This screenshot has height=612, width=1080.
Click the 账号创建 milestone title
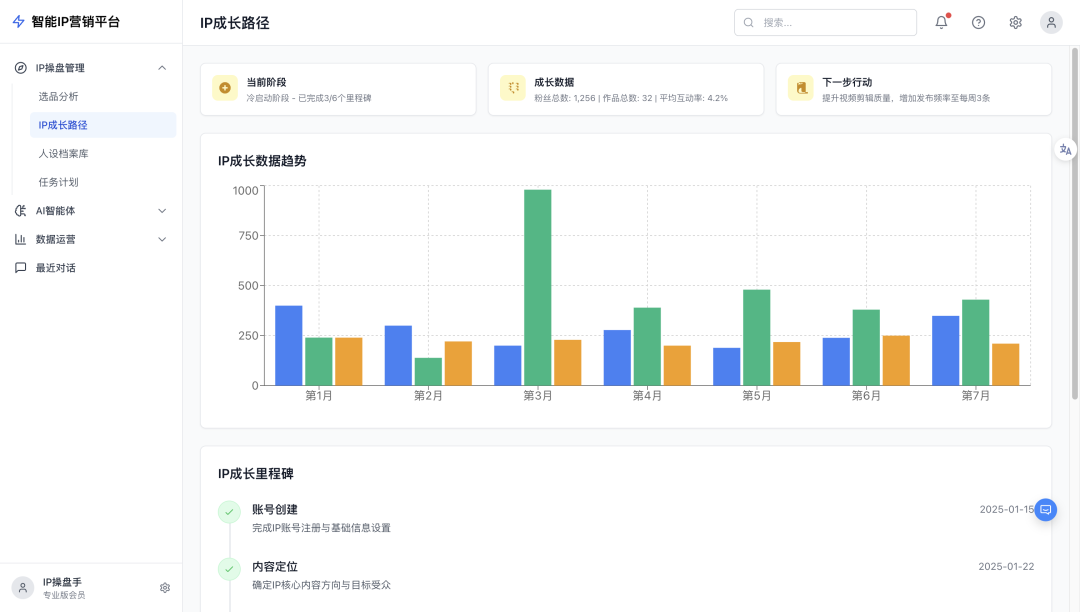[x=275, y=509]
